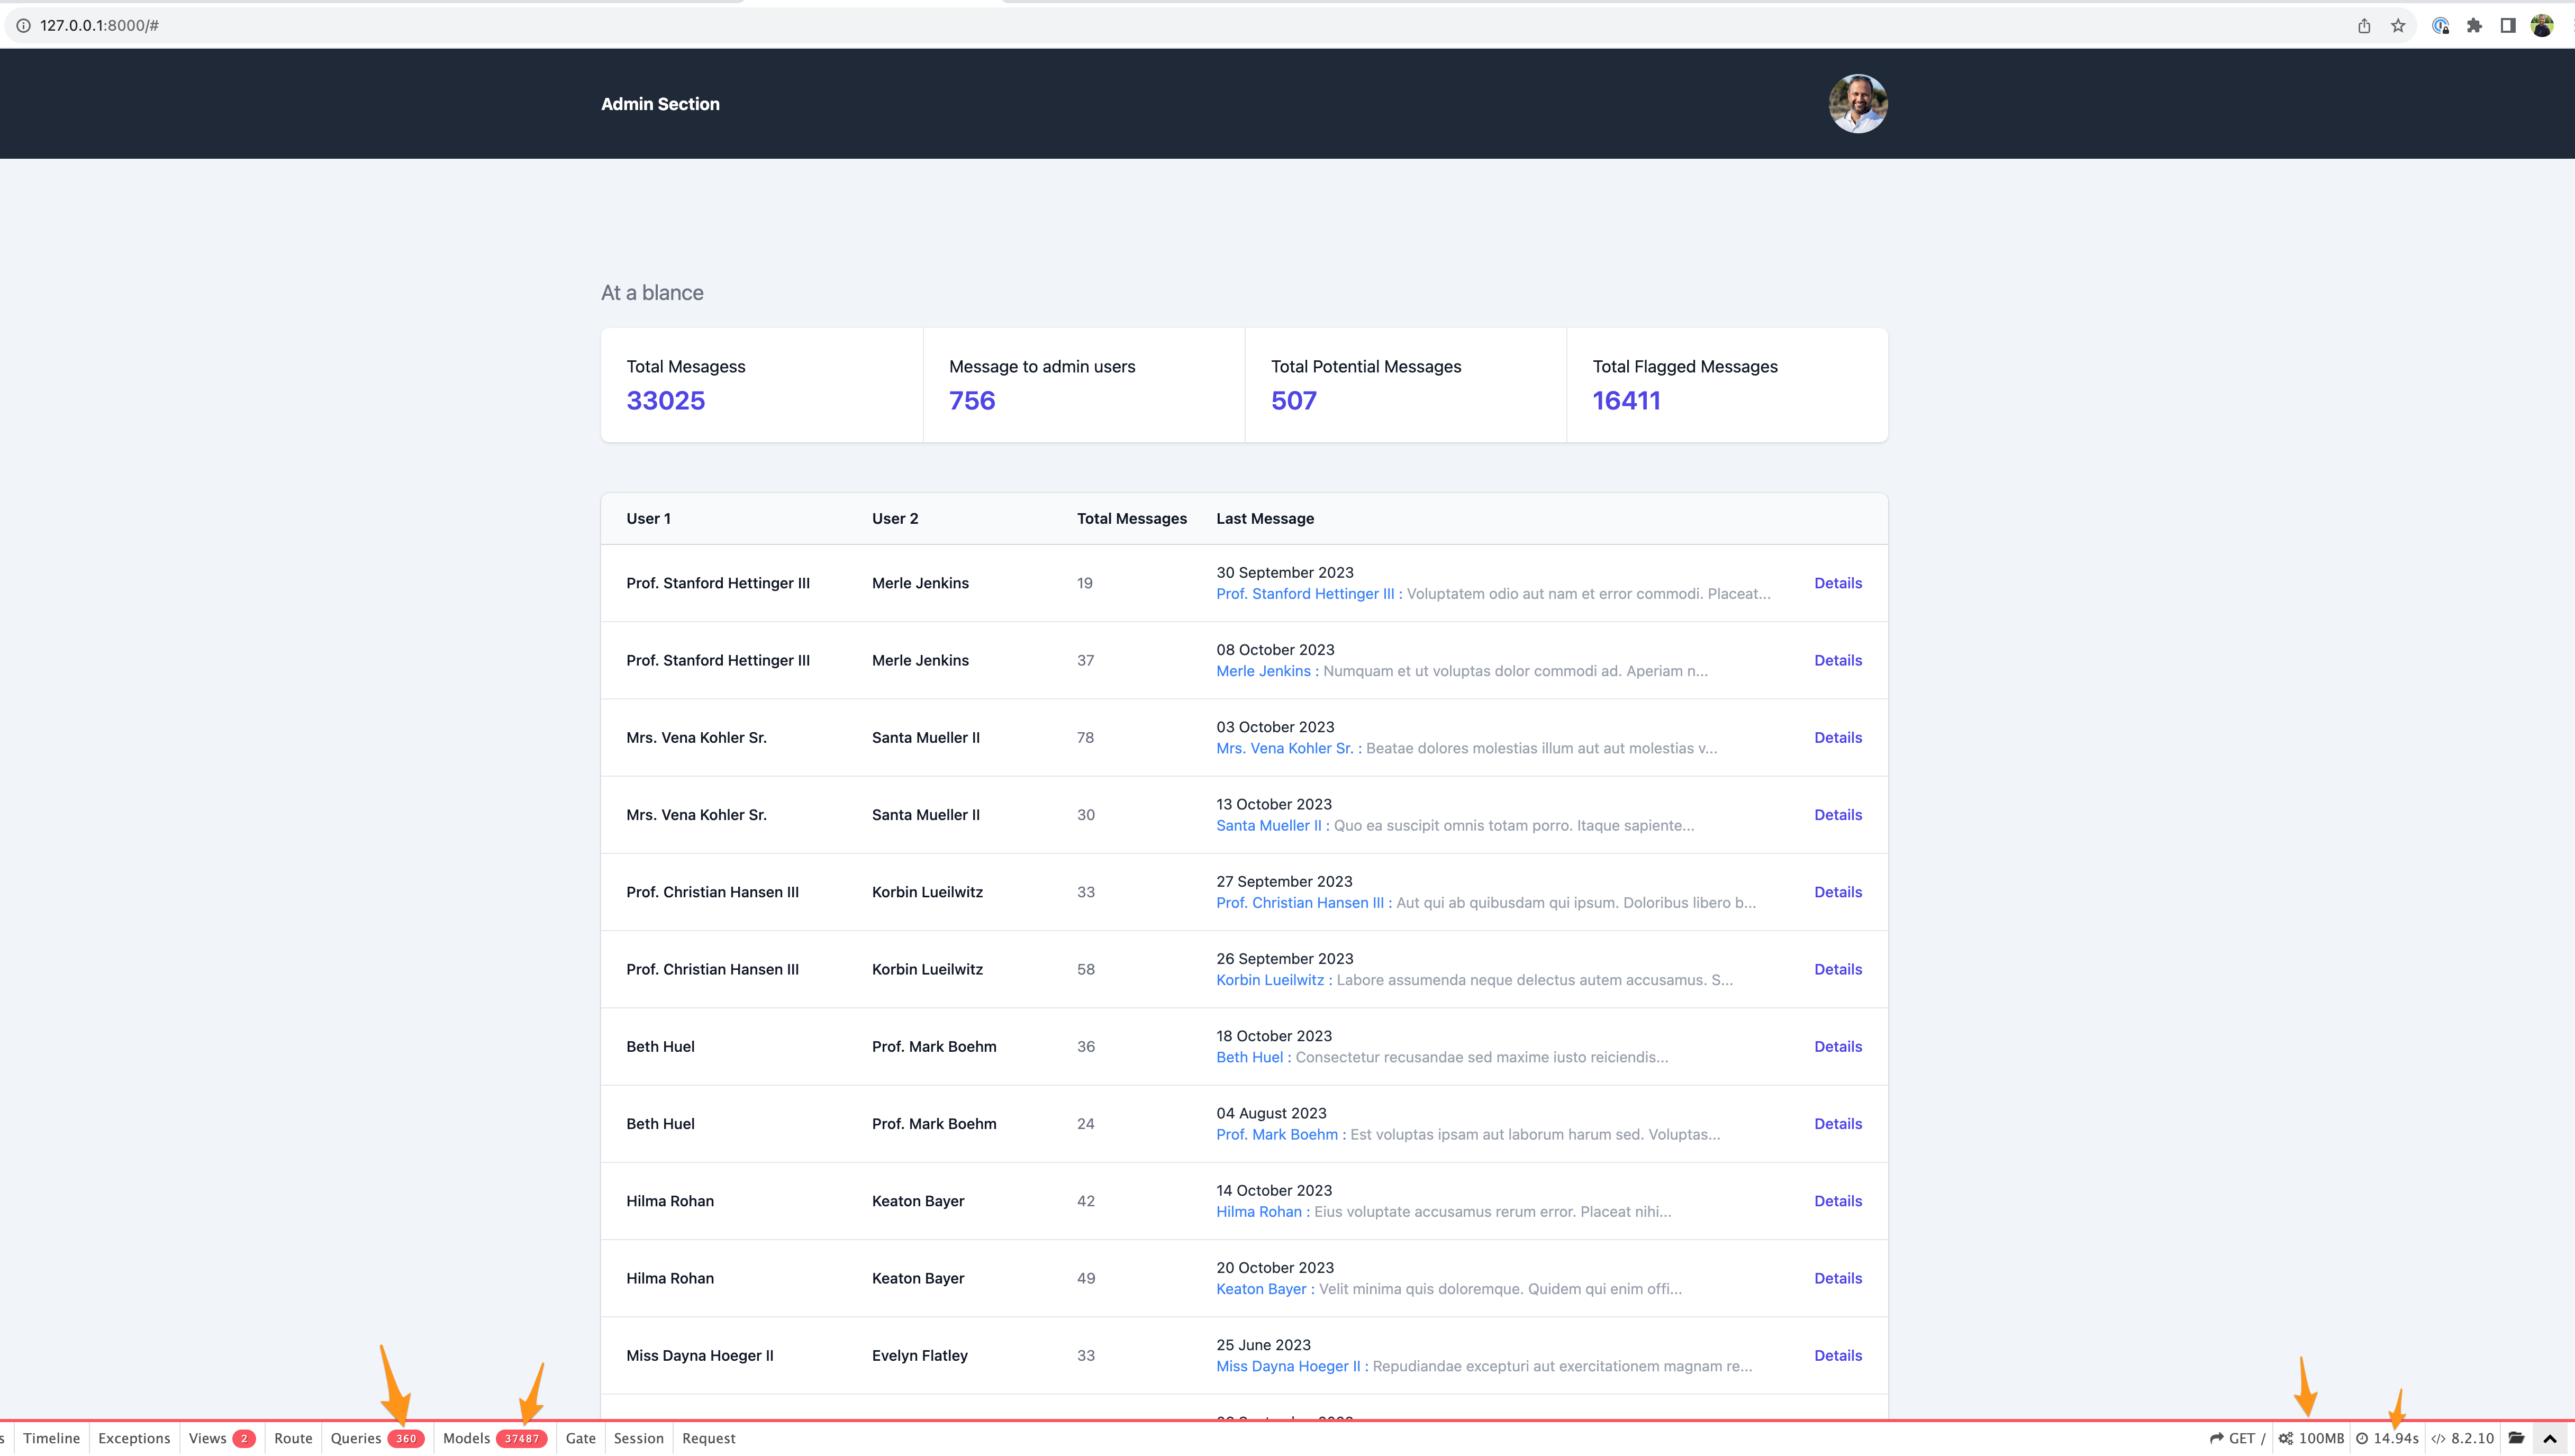
Task: Click the Merle Jenkins last message sender link
Action: (1262, 671)
